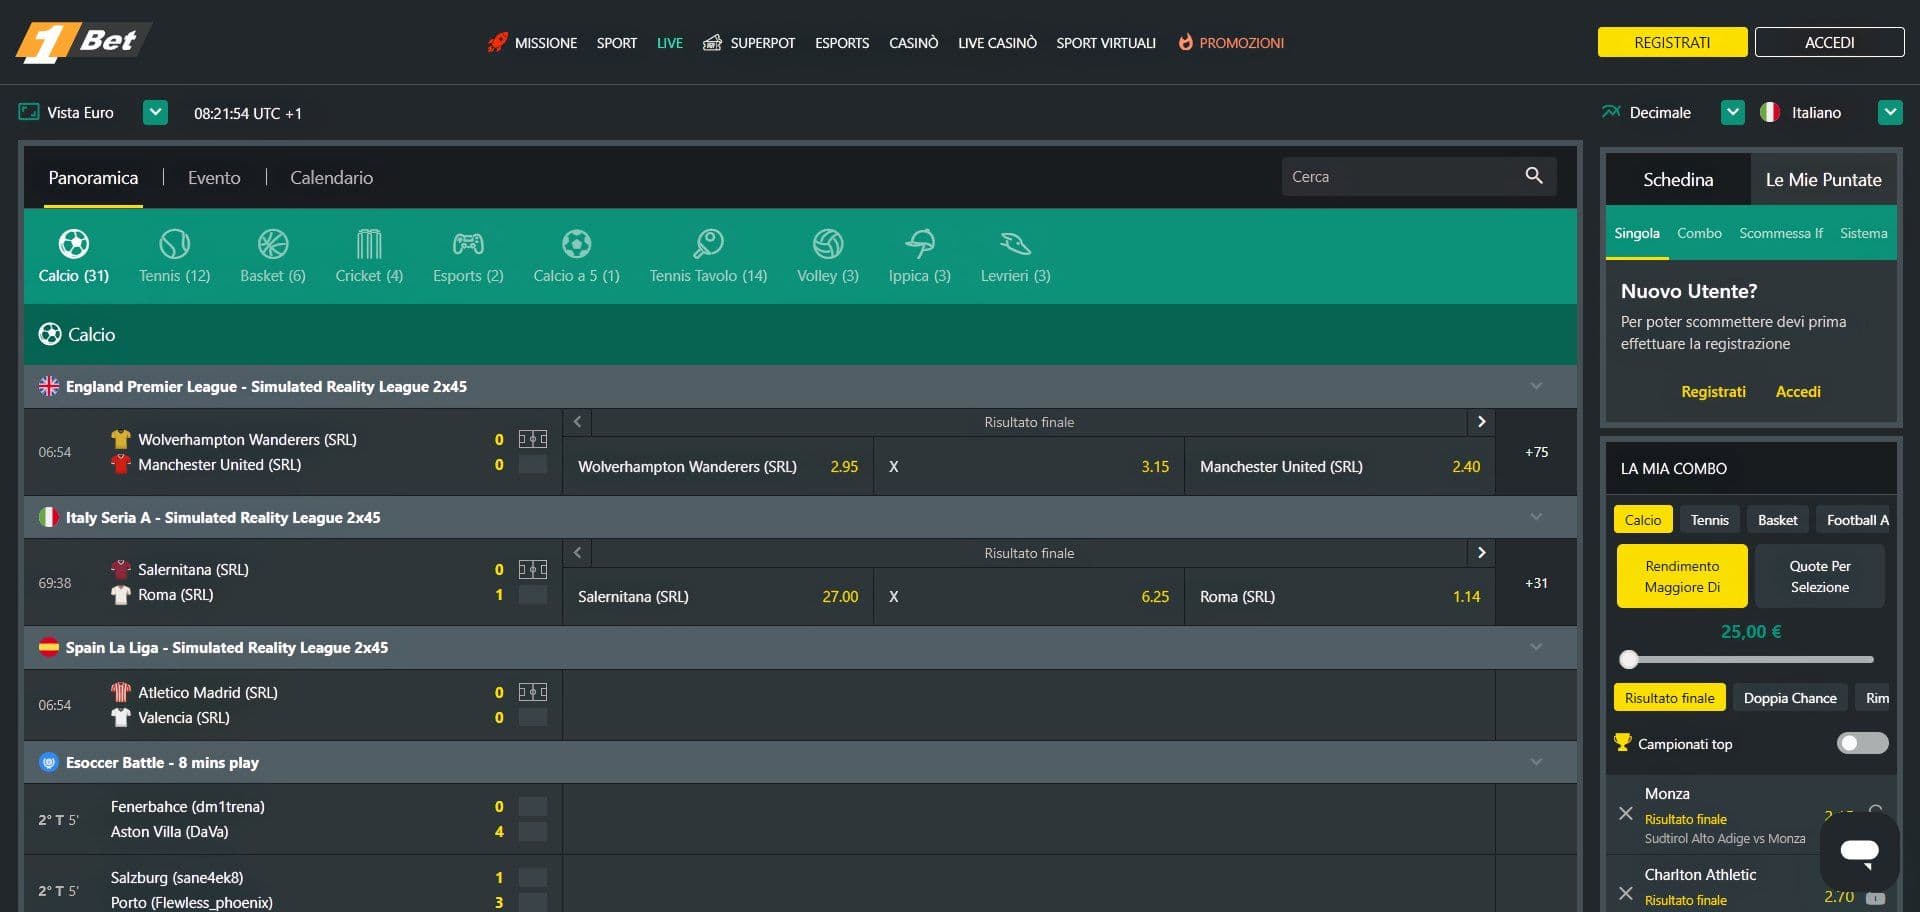Image resolution: width=1920 pixels, height=912 pixels.
Task: Switch to the Le Mie Puntate tab
Action: (1824, 180)
